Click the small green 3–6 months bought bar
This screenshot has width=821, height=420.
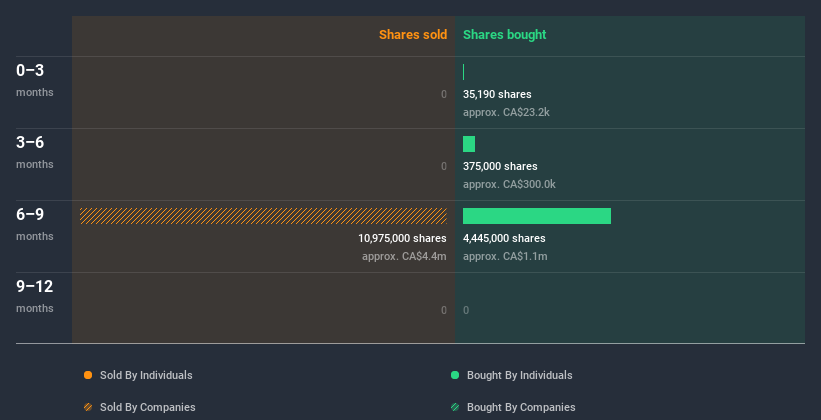tap(469, 144)
